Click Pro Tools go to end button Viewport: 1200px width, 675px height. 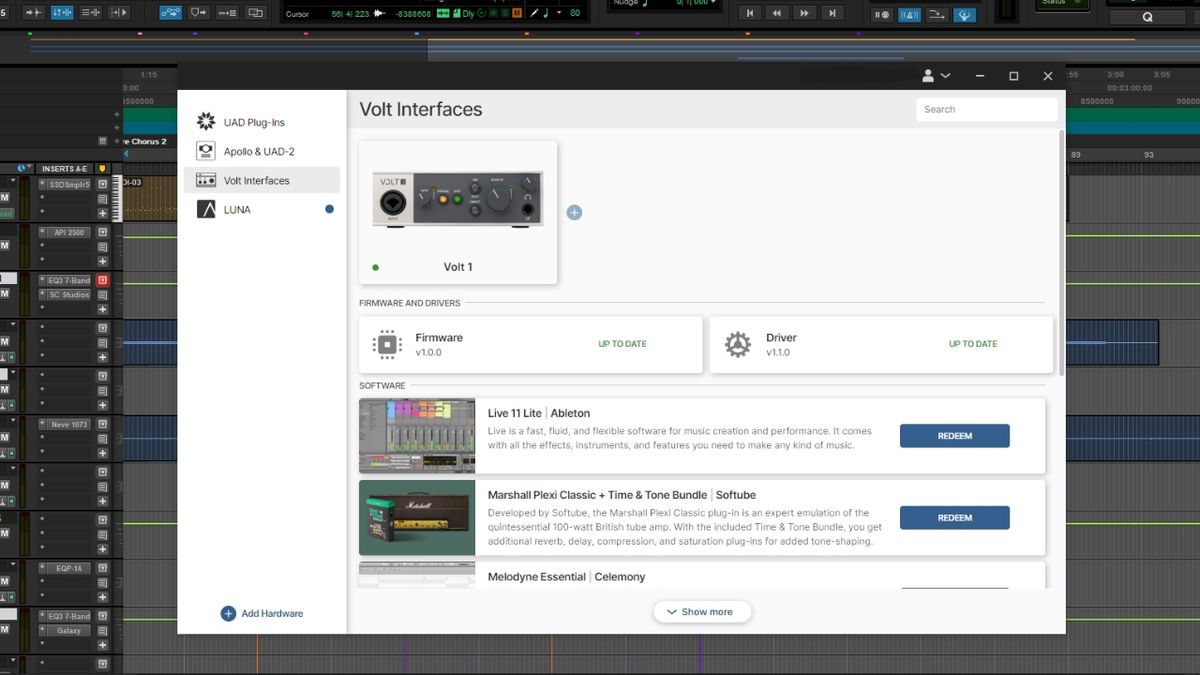point(832,13)
